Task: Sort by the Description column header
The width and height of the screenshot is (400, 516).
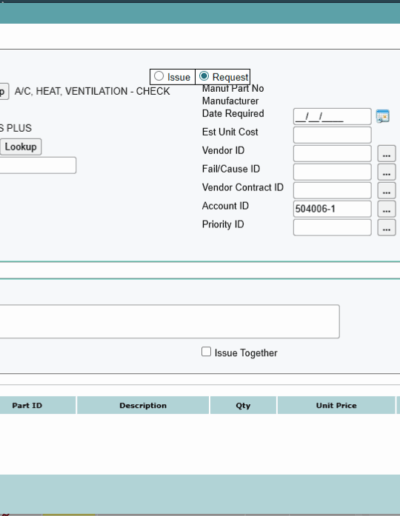Action: (143, 405)
